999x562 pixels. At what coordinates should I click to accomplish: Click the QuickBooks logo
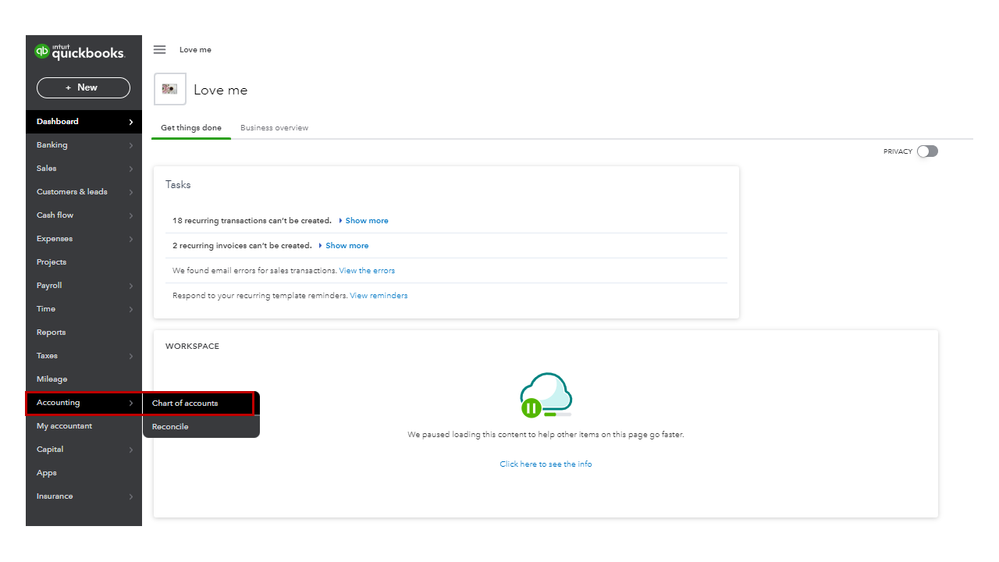[80, 52]
